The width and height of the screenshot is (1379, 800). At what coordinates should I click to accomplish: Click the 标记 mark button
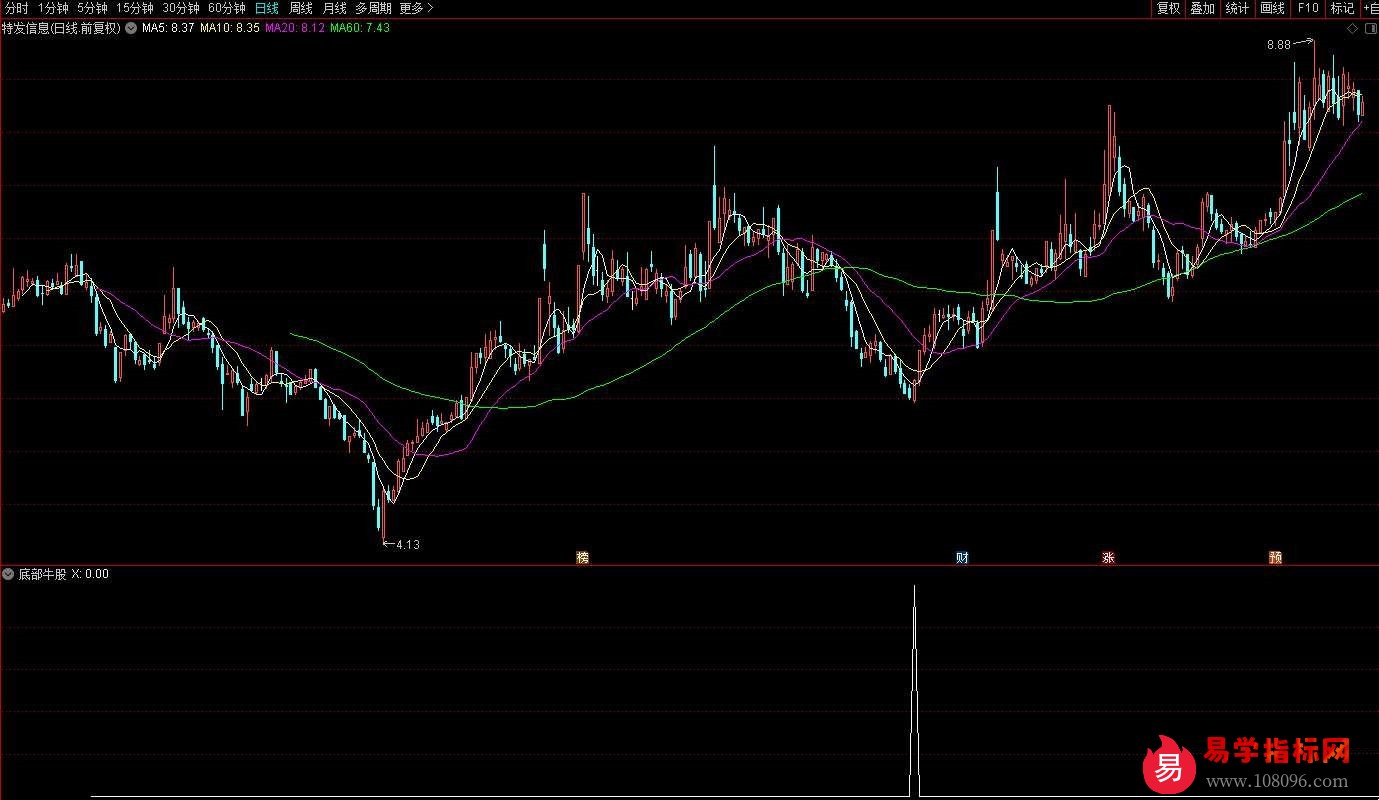pyautogui.click(x=1341, y=8)
